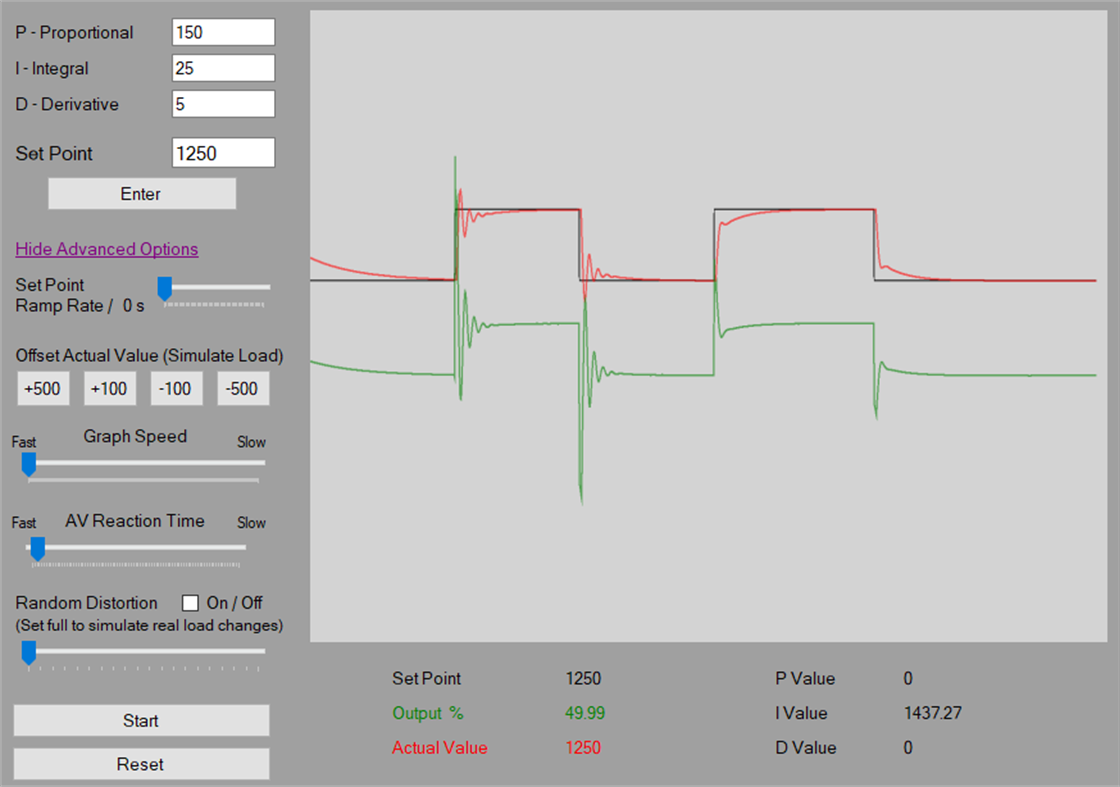Click the AV Reaction Time slider thumb
The height and width of the screenshot is (787, 1120).
37,548
